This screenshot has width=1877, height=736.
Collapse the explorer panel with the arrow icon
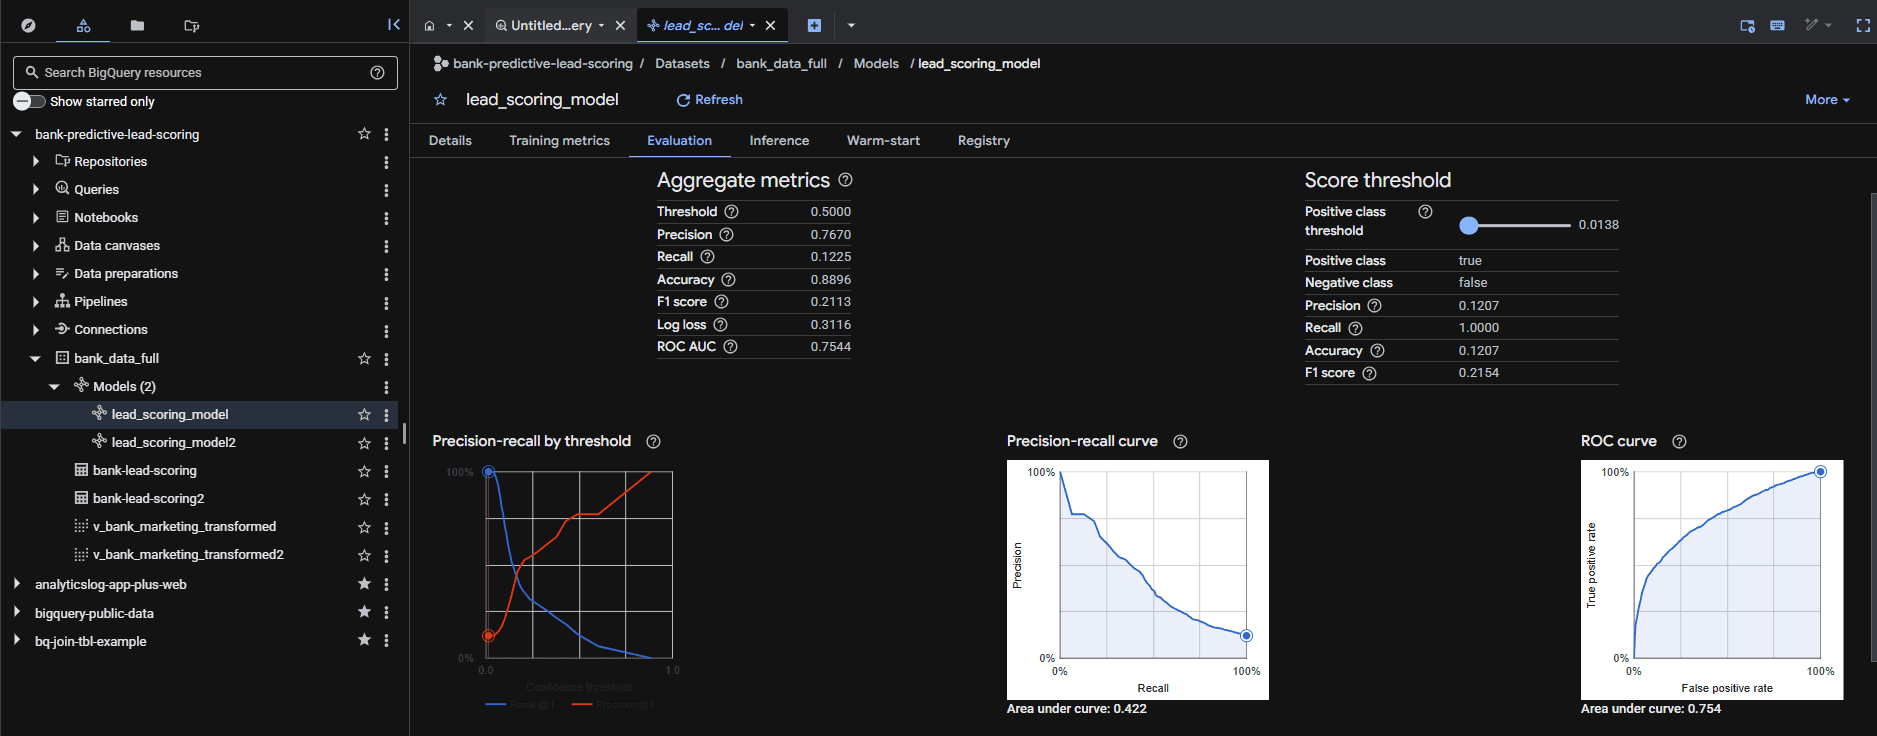(x=393, y=25)
